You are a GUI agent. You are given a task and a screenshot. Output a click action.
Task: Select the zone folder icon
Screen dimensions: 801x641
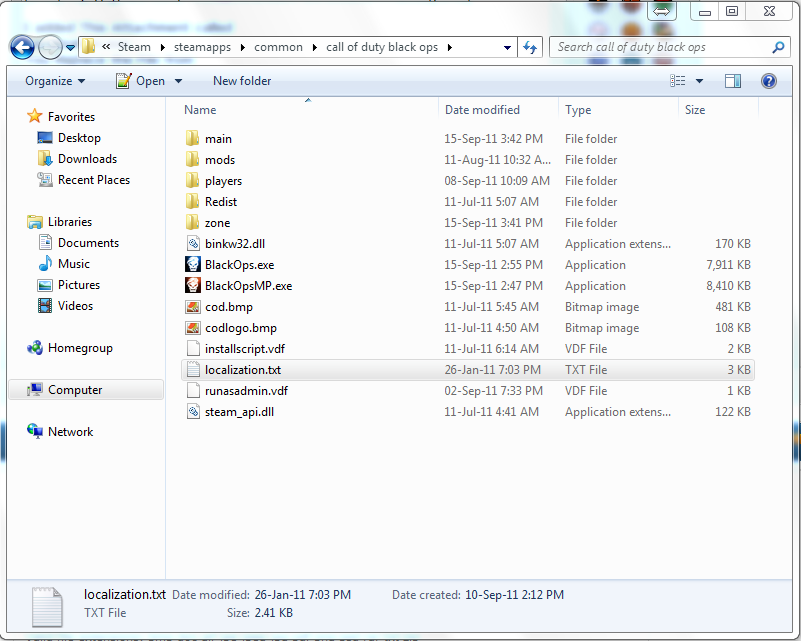[x=193, y=222]
